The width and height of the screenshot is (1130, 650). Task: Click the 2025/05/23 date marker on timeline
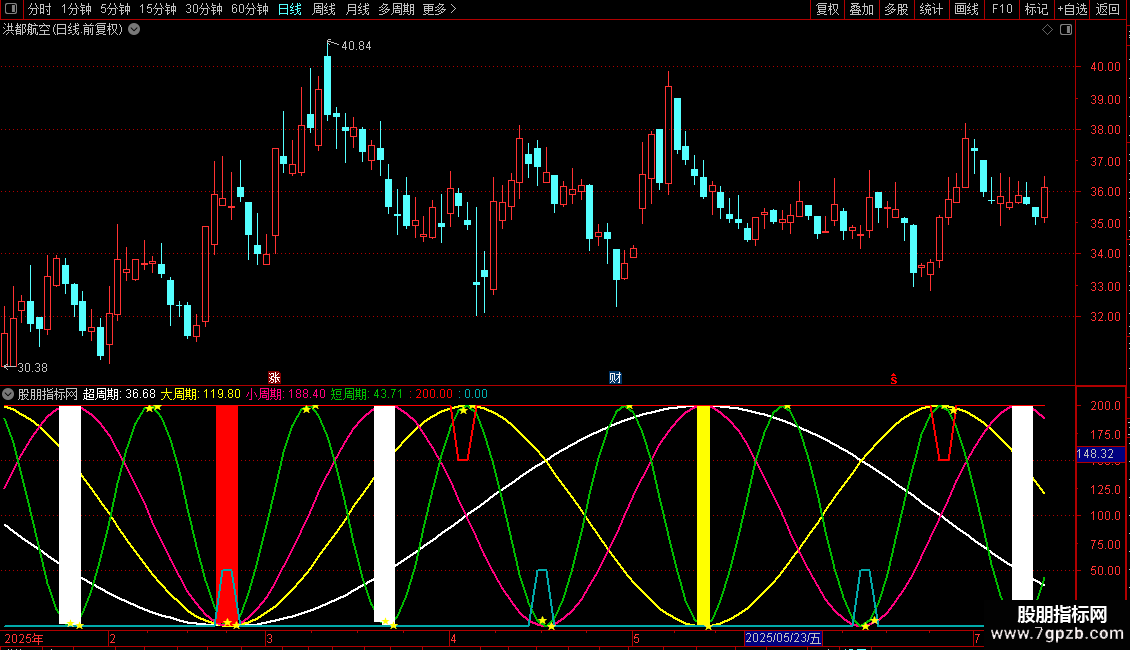point(783,638)
